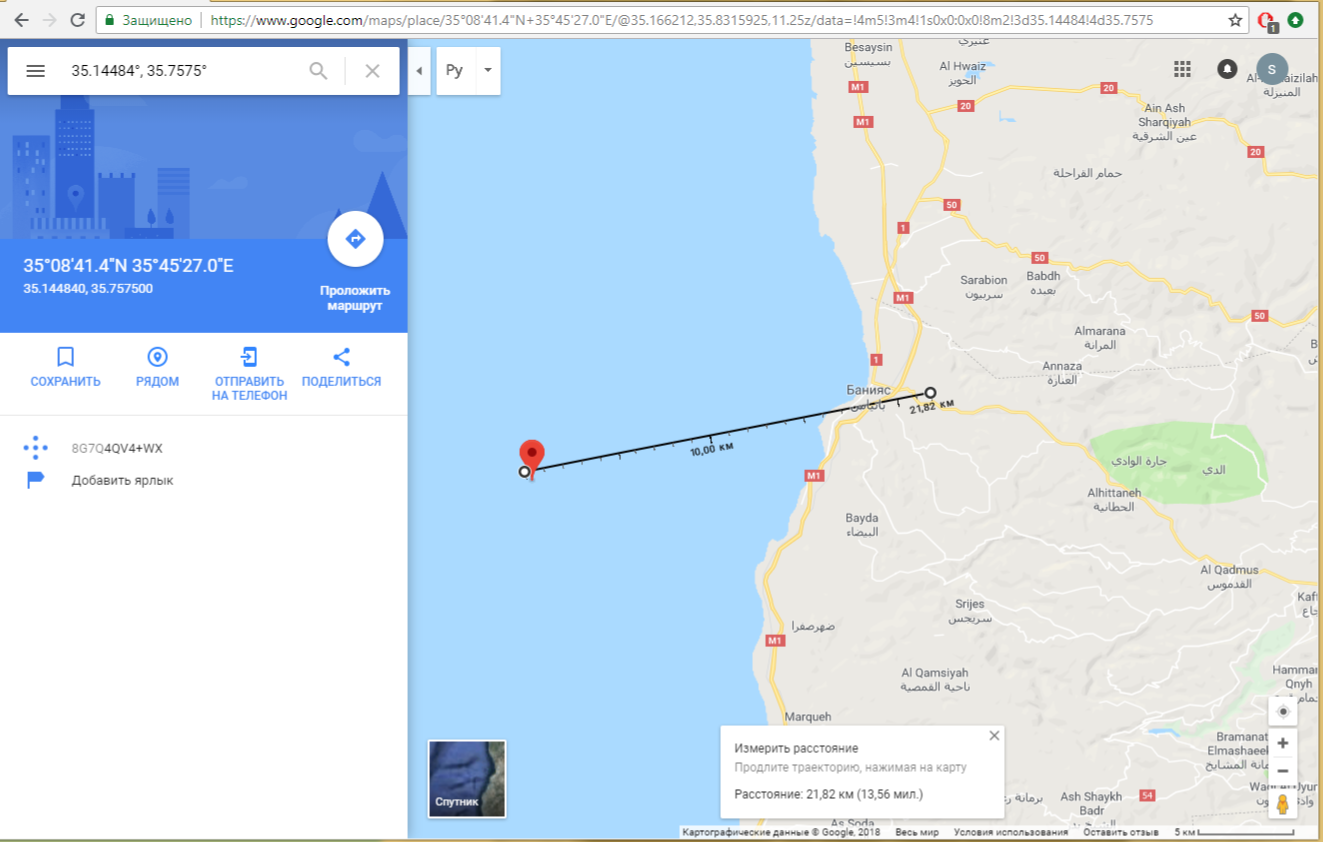Open the hamburger menu in search box
This screenshot has height=842, width=1323.
[35, 71]
